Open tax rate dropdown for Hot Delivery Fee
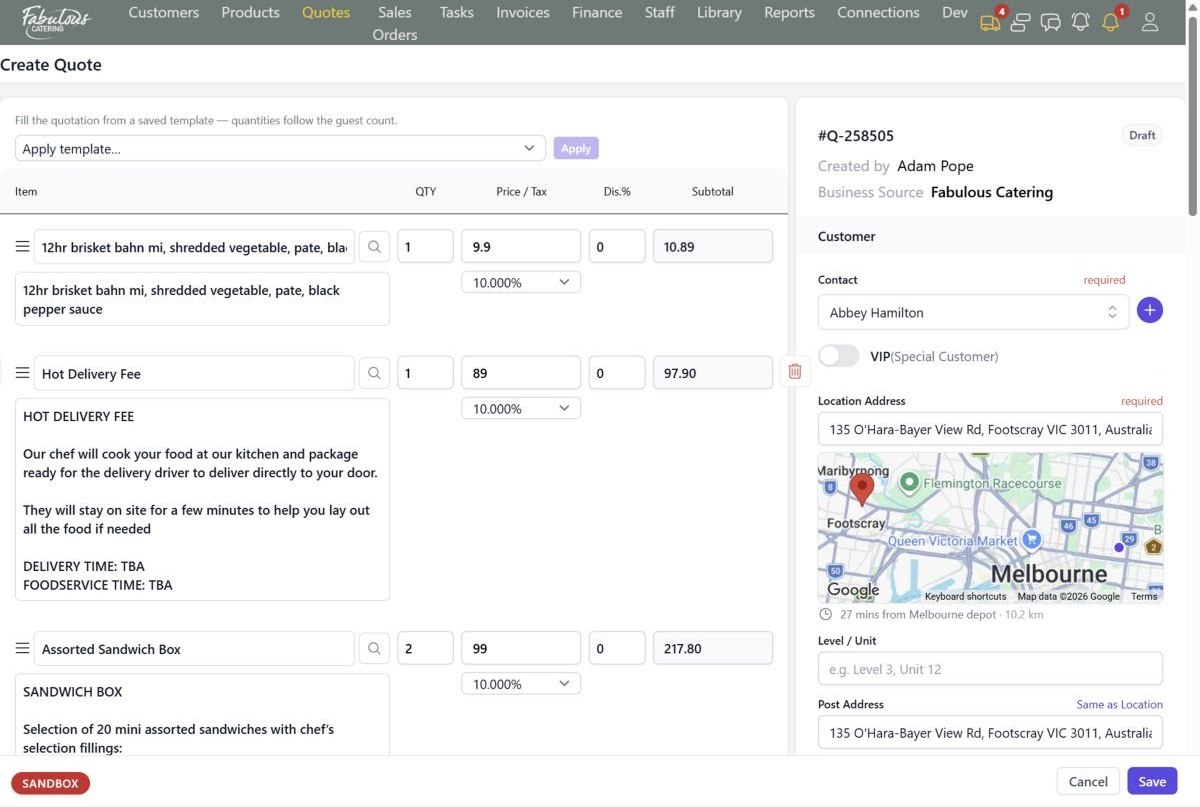Screen dimensions: 1200x807 click(521, 408)
